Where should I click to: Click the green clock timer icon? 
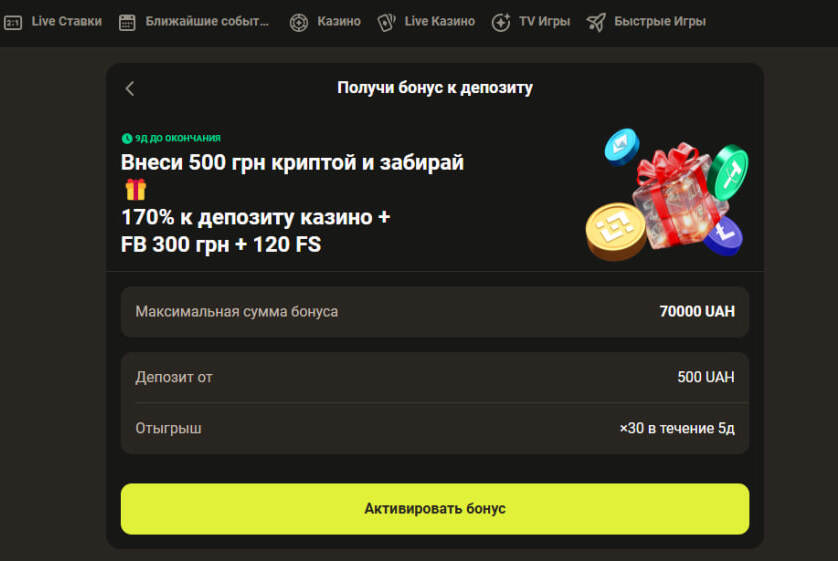coord(127,139)
